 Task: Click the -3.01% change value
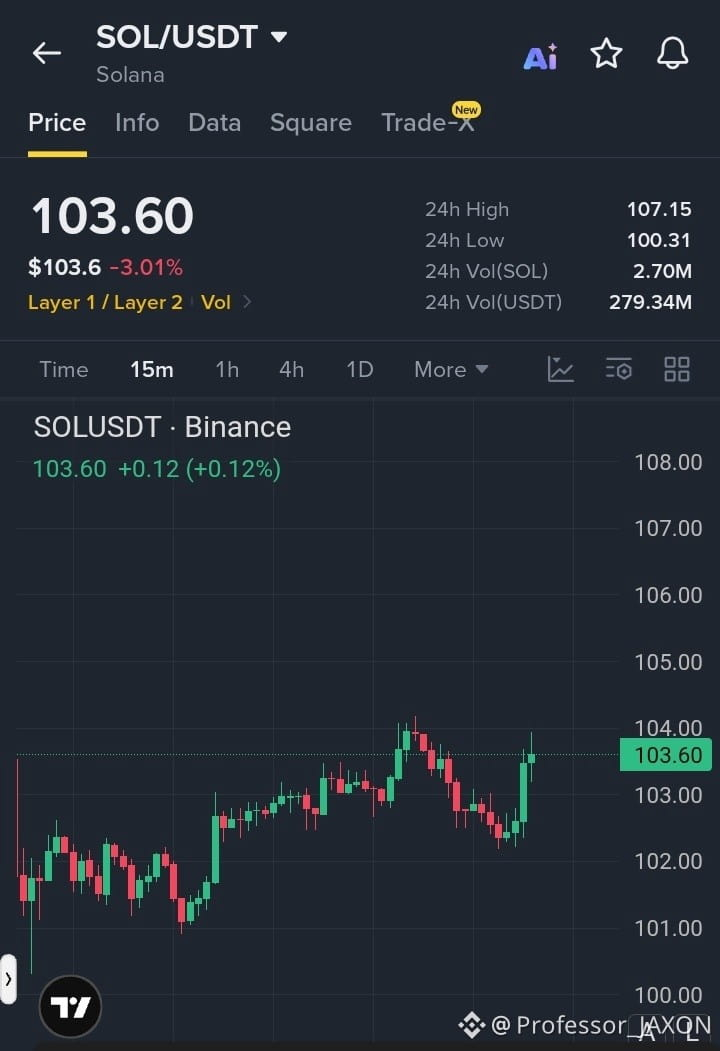[x=146, y=267]
